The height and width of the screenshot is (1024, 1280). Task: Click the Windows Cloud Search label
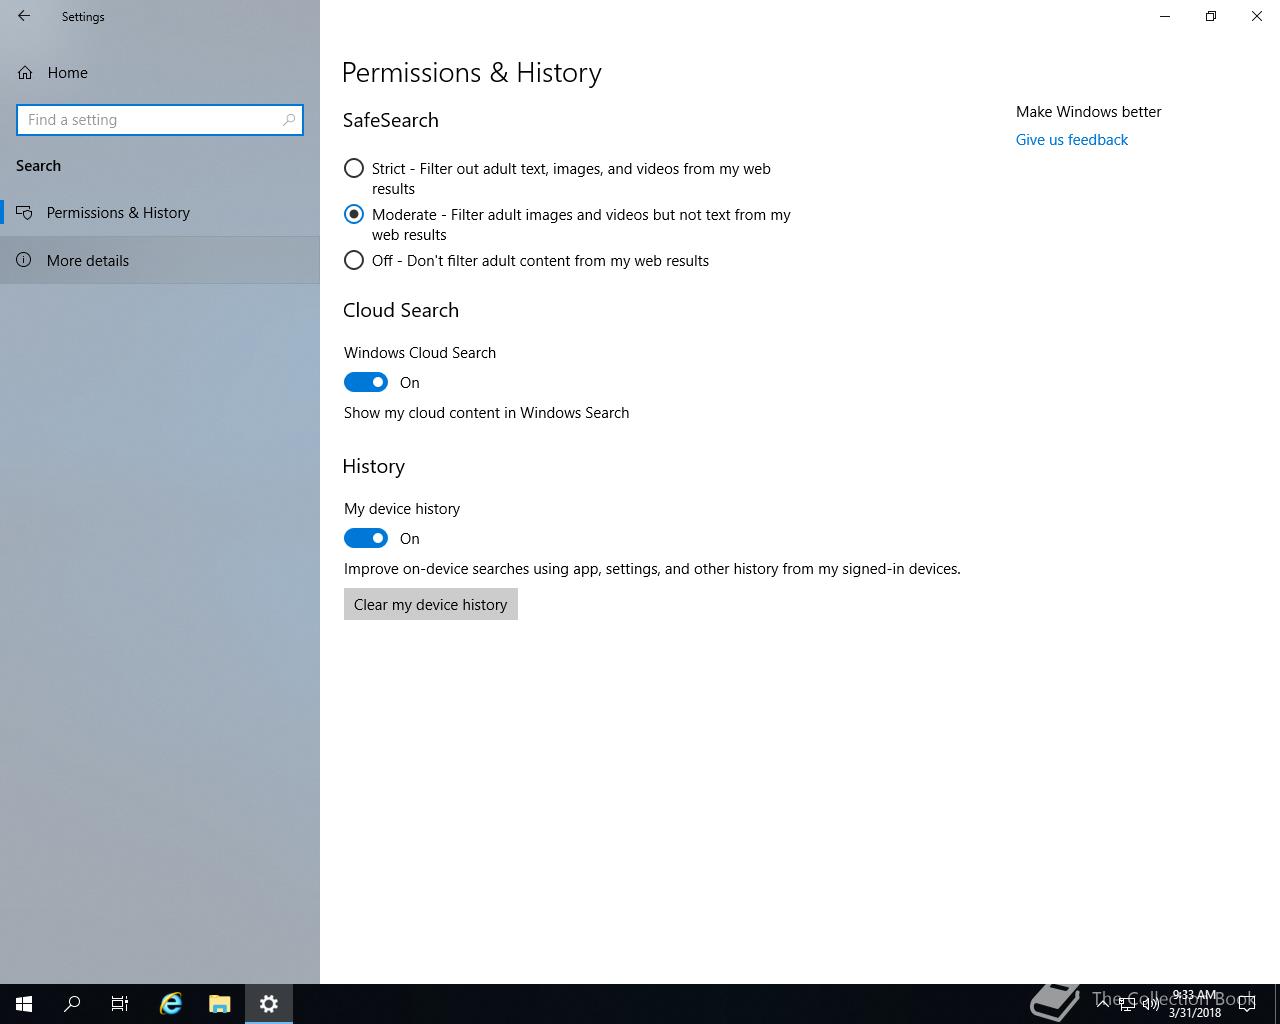coord(420,353)
